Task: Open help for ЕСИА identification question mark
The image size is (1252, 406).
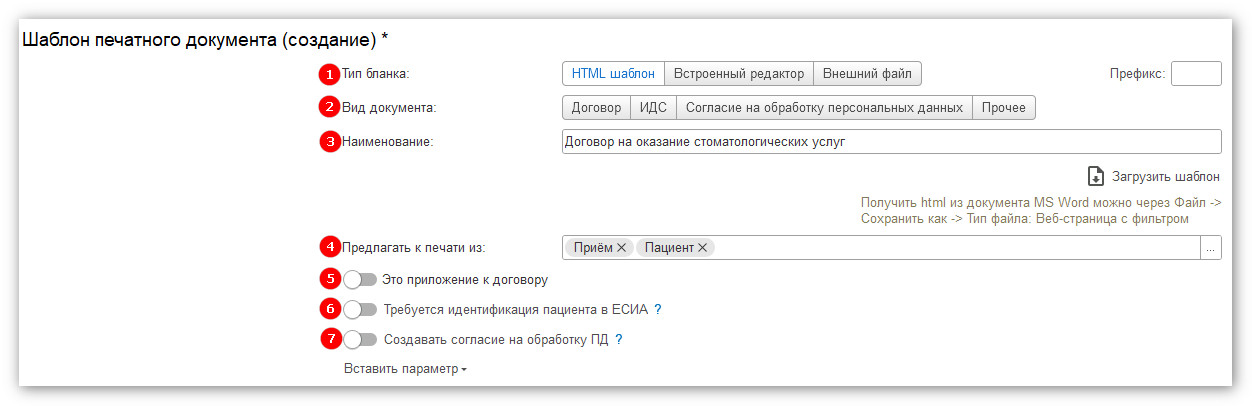Action: click(657, 309)
